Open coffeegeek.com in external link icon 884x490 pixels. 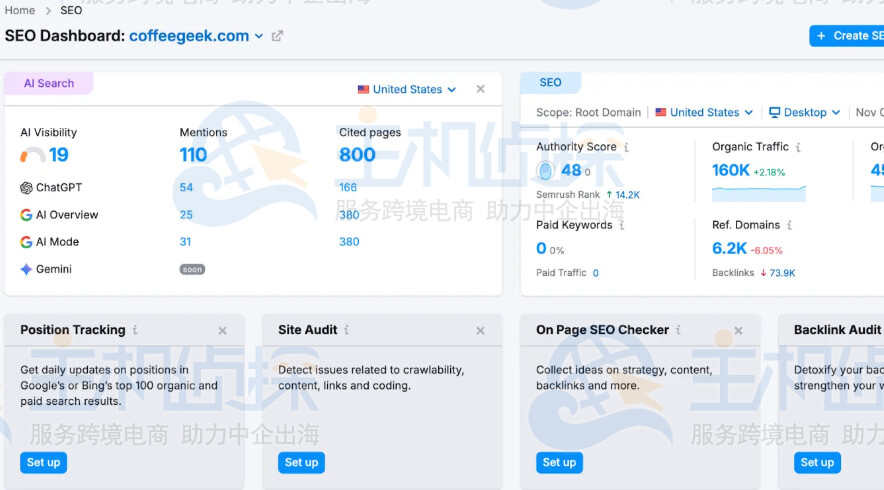point(277,36)
